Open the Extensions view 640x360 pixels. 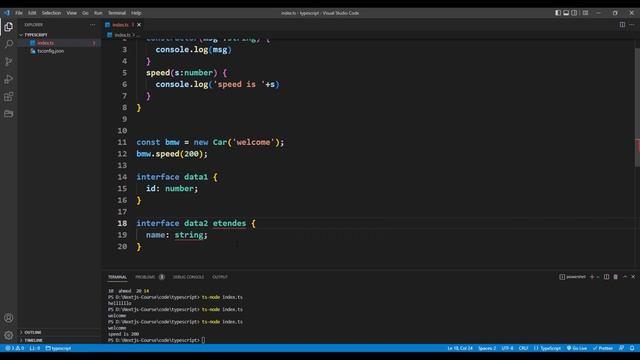click(x=9, y=96)
